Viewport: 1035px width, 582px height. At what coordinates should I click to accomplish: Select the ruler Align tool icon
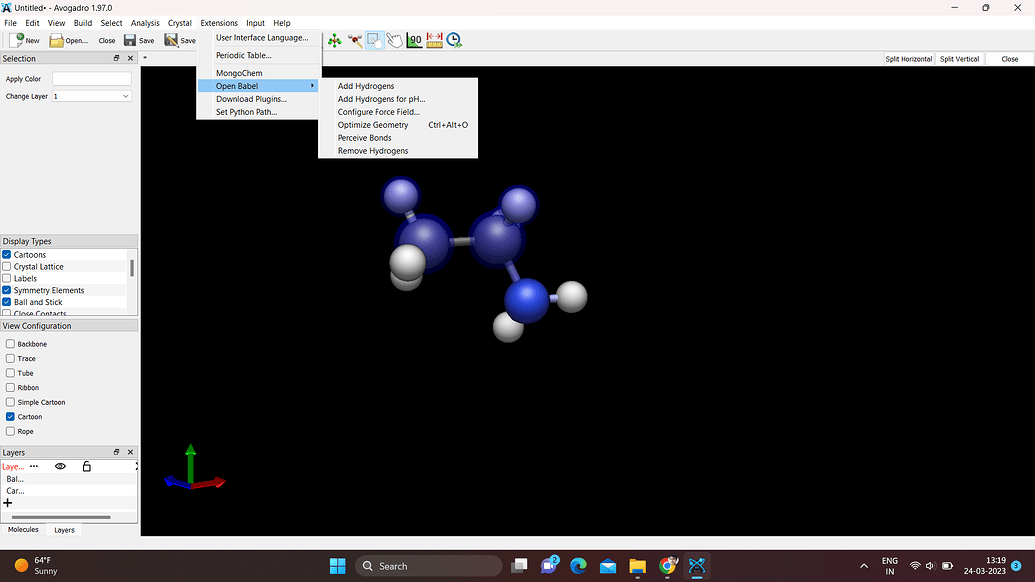(434, 40)
